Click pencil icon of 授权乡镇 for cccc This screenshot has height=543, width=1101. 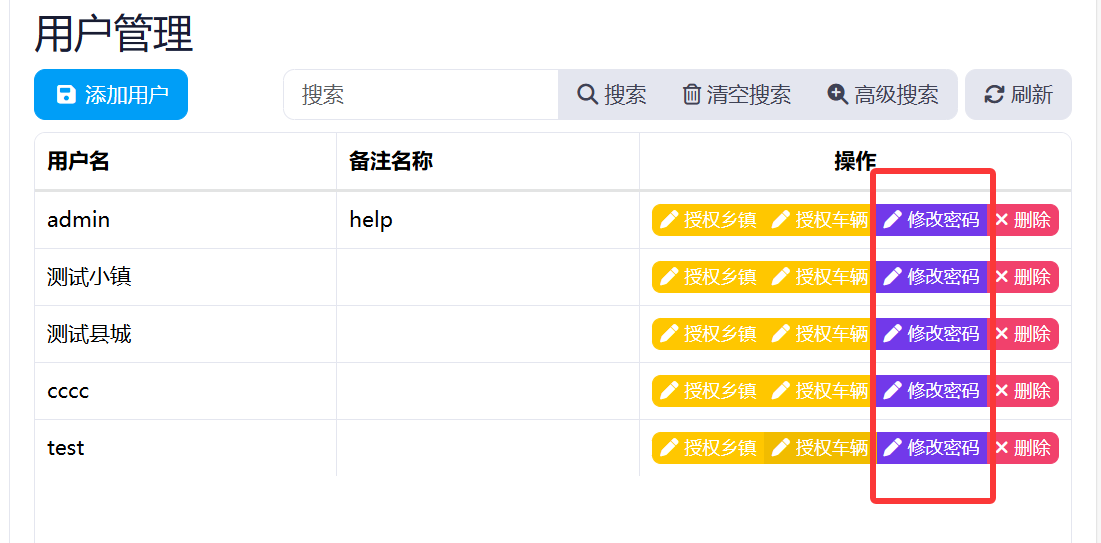pyautogui.click(x=670, y=391)
